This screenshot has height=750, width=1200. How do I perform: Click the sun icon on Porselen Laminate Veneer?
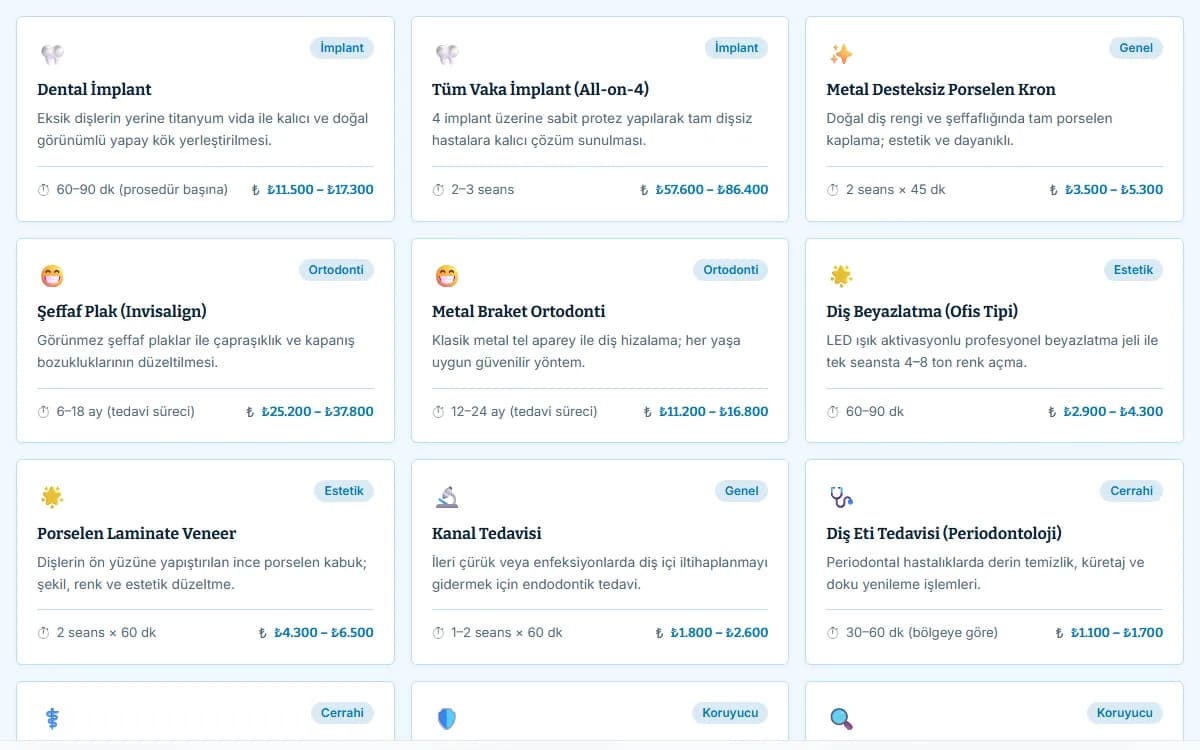click(x=52, y=497)
